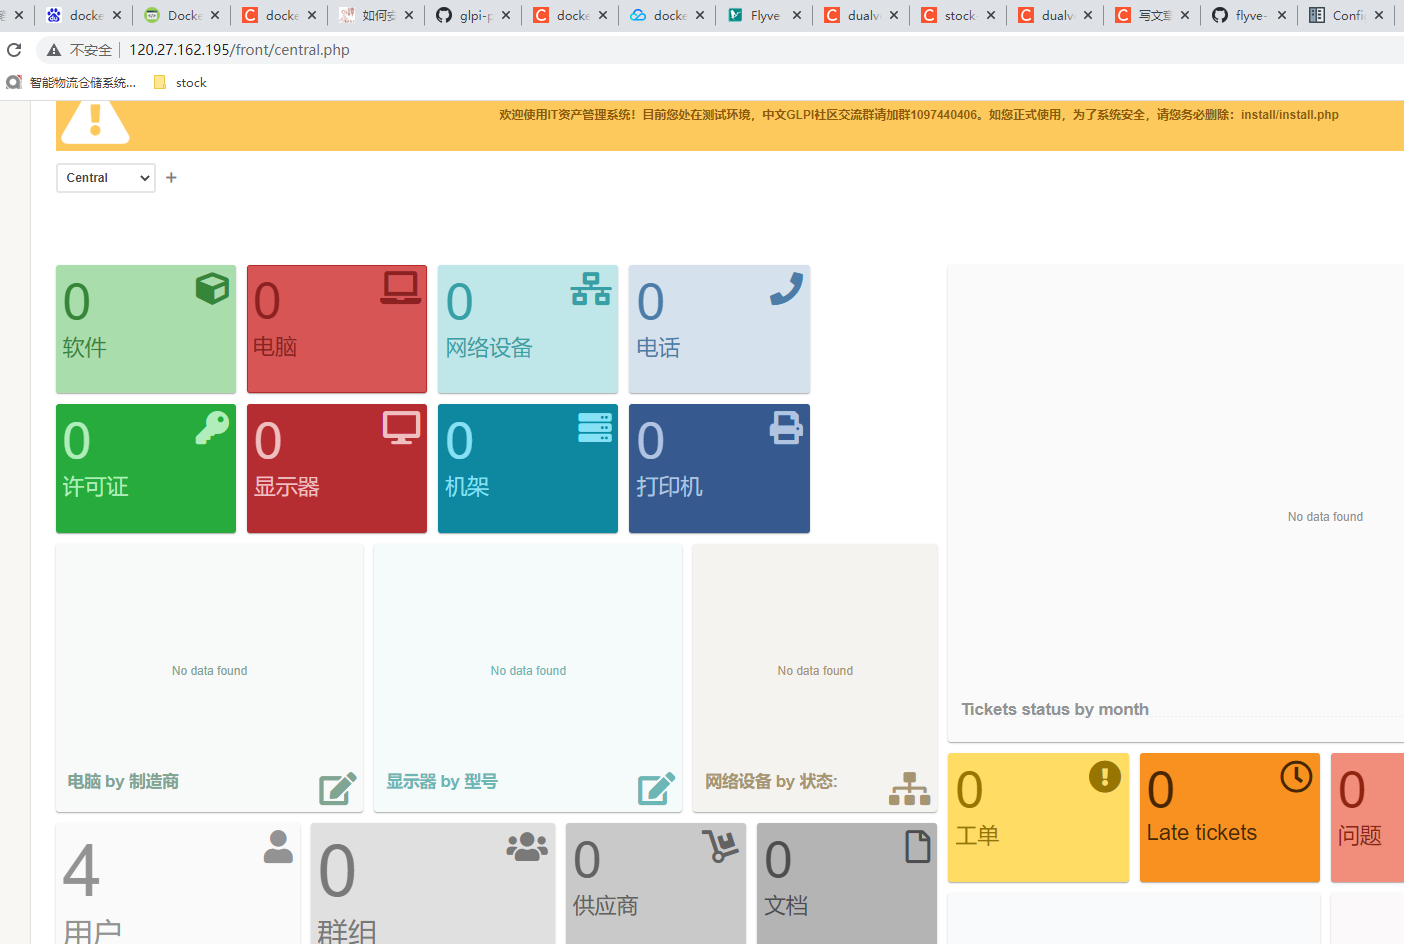Screen dimensions: 1404x944
Task: Select the computer icon on 电脑 card
Action: pos(402,285)
